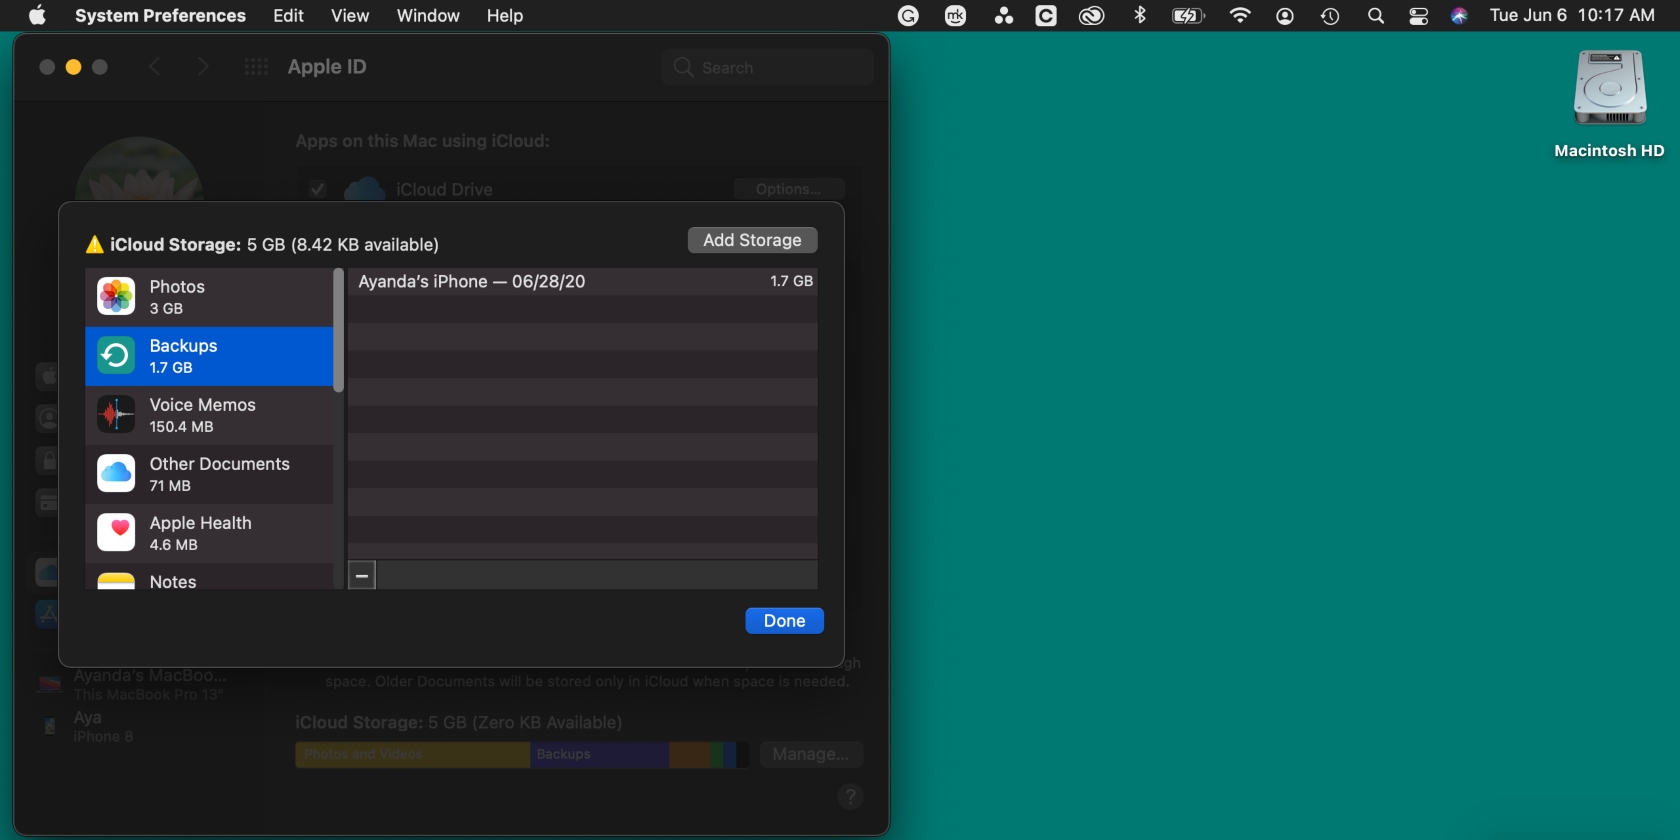Click the Grammarly menu bar icon
The height and width of the screenshot is (840, 1680).
[908, 16]
